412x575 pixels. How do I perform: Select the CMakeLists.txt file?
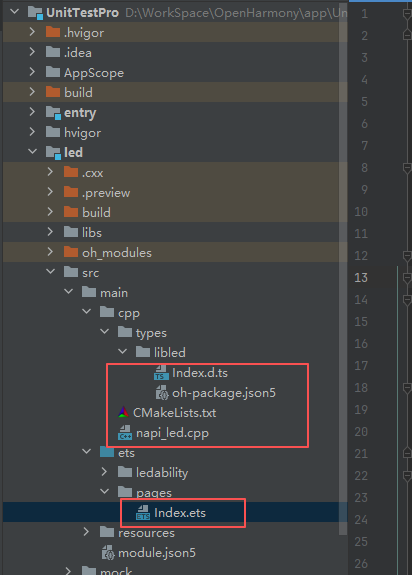click(174, 413)
